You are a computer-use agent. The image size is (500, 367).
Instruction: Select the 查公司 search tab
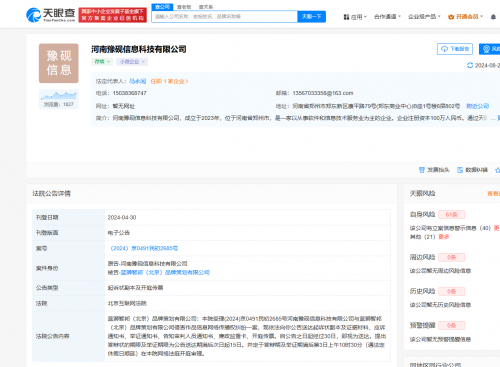coord(162,7)
